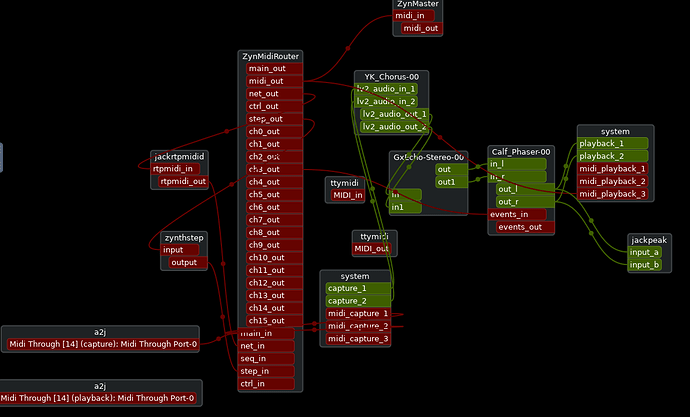Select the rtpmidi_out port

click(183, 182)
